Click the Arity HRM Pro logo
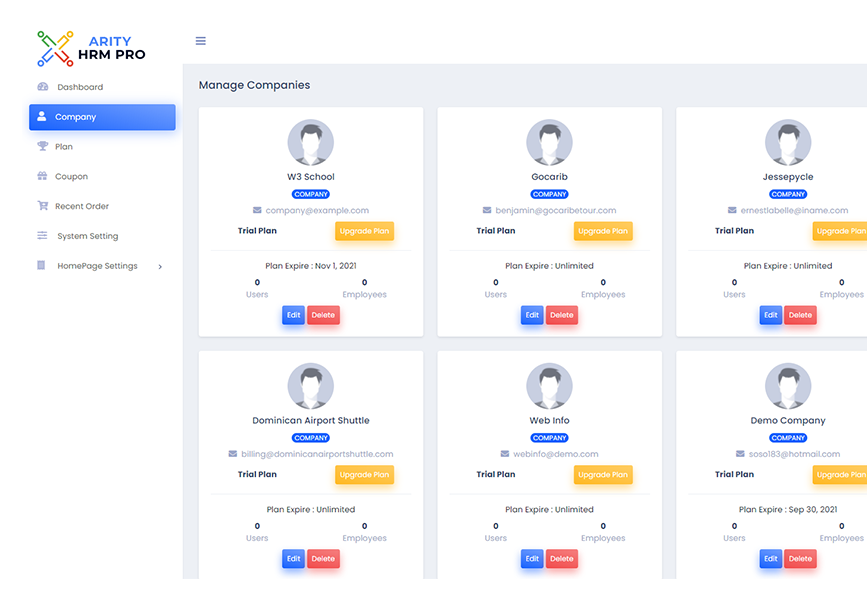Image resolution: width=867 pixels, height=600 pixels. point(91,48)
